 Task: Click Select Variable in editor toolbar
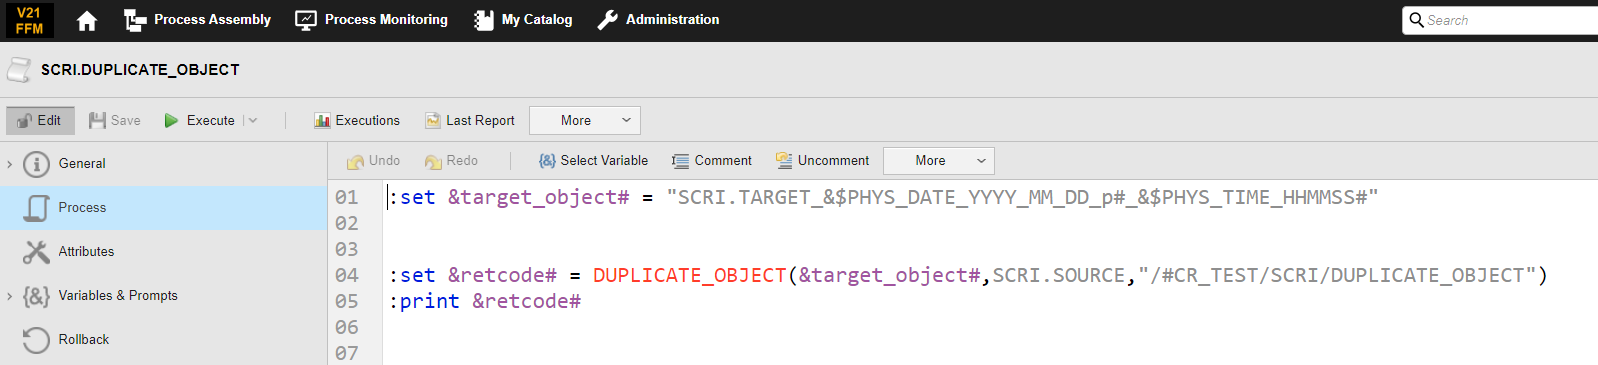click(x=593, y=161)
